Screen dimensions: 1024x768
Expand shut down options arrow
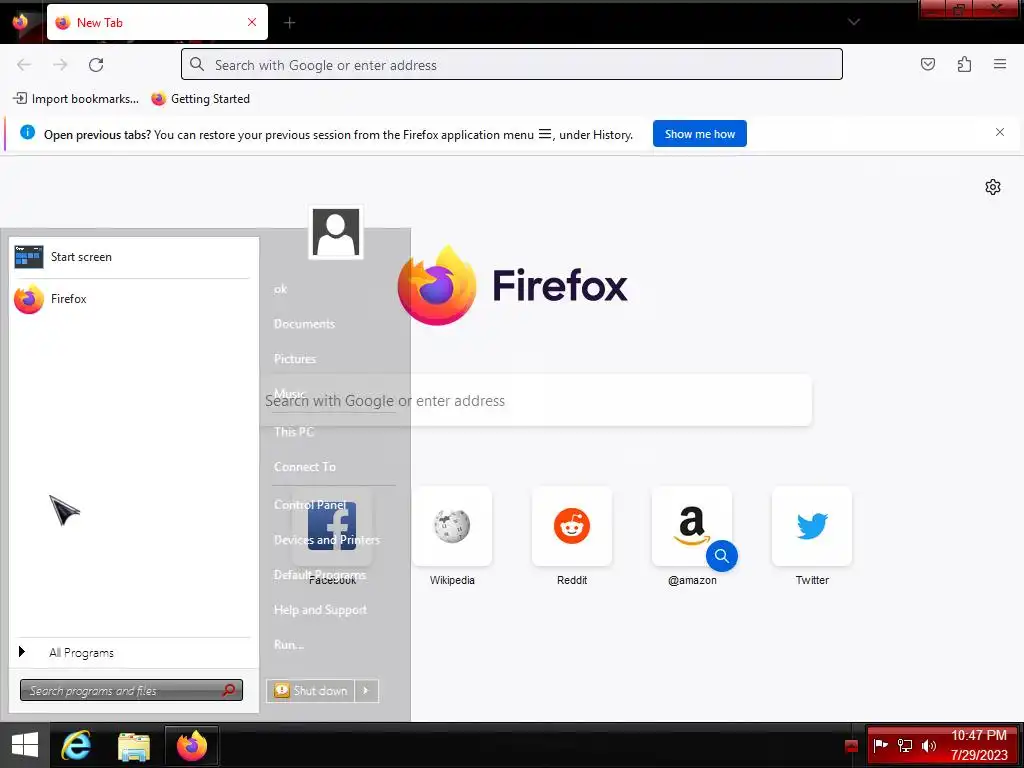pyautogui.click(x=366, y=691)
